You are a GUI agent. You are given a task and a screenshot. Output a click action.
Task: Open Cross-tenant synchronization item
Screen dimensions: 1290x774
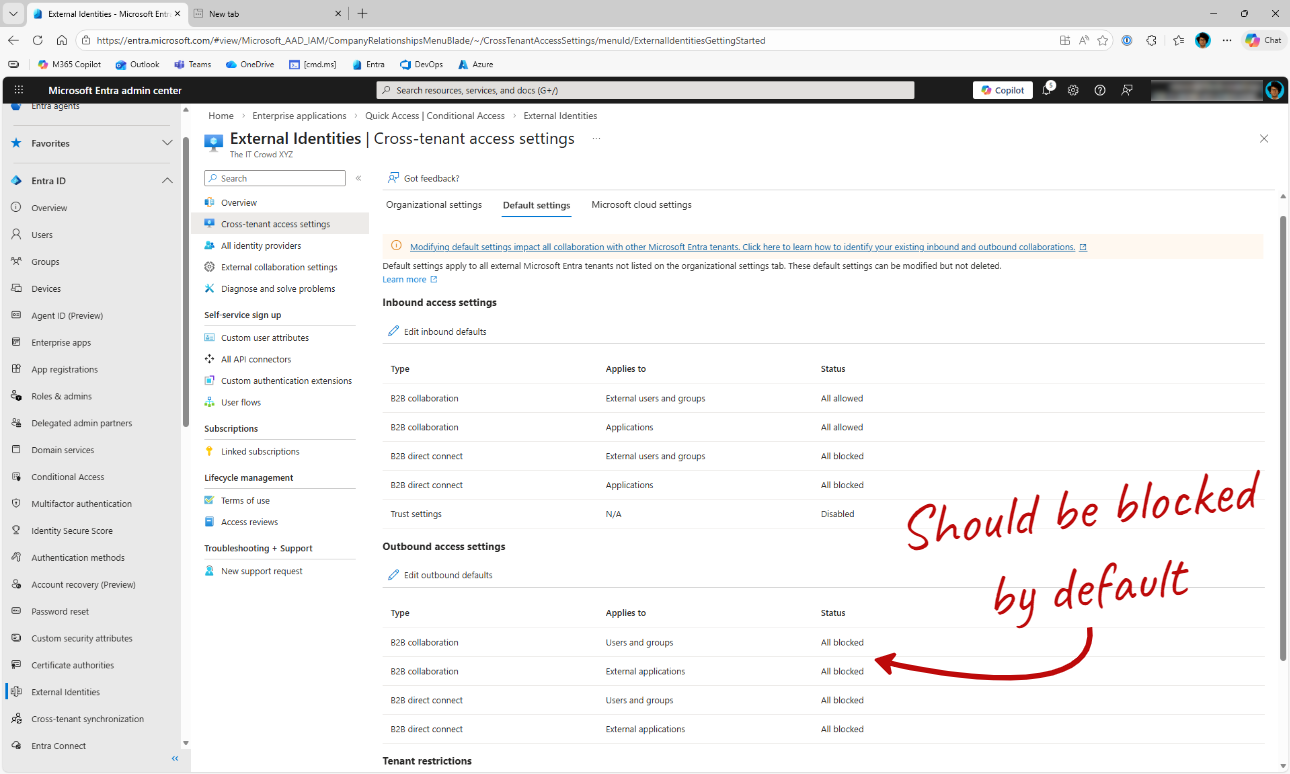pyautogui.click(x=87, y=719)
